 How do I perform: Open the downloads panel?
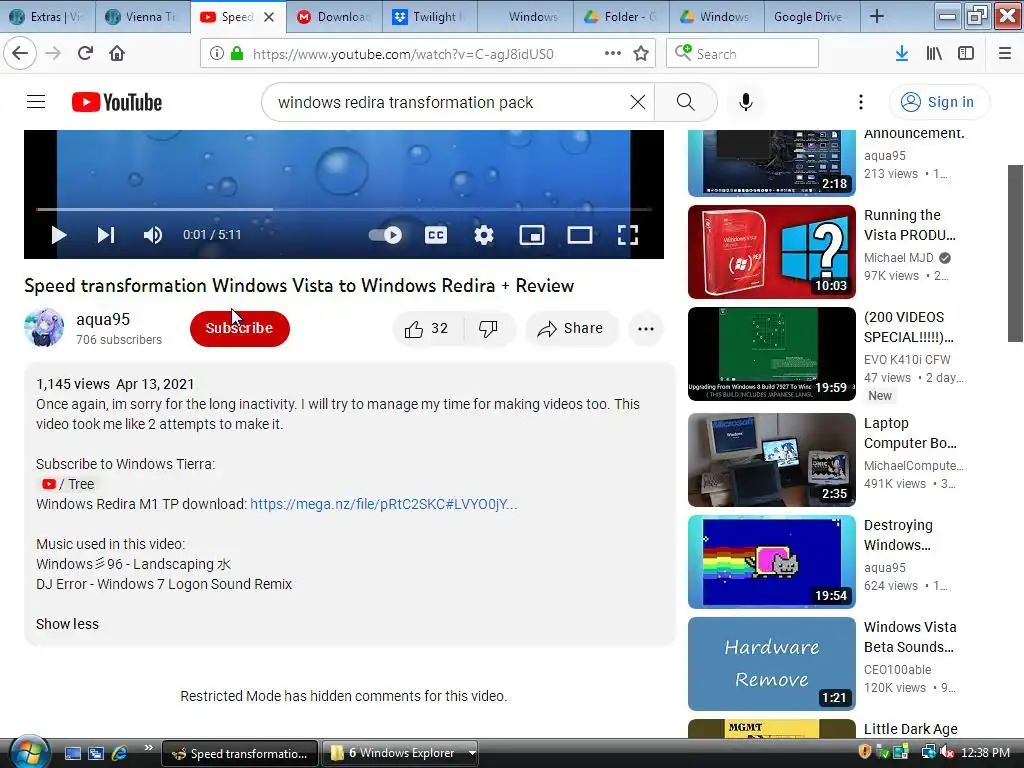pyautogui.click(x=902, y=54)
